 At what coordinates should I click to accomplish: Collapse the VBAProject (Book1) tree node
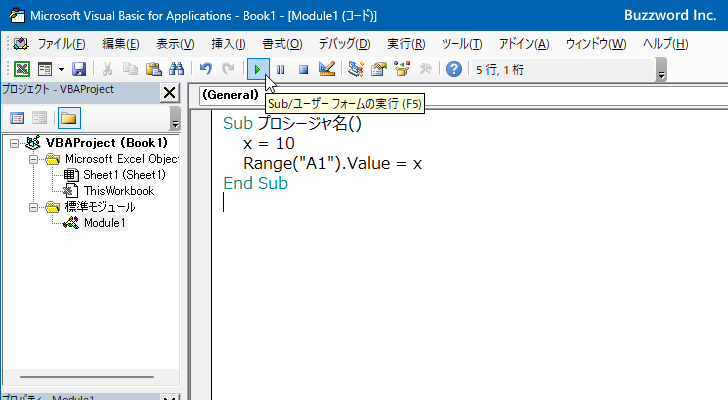click(14, 143)
